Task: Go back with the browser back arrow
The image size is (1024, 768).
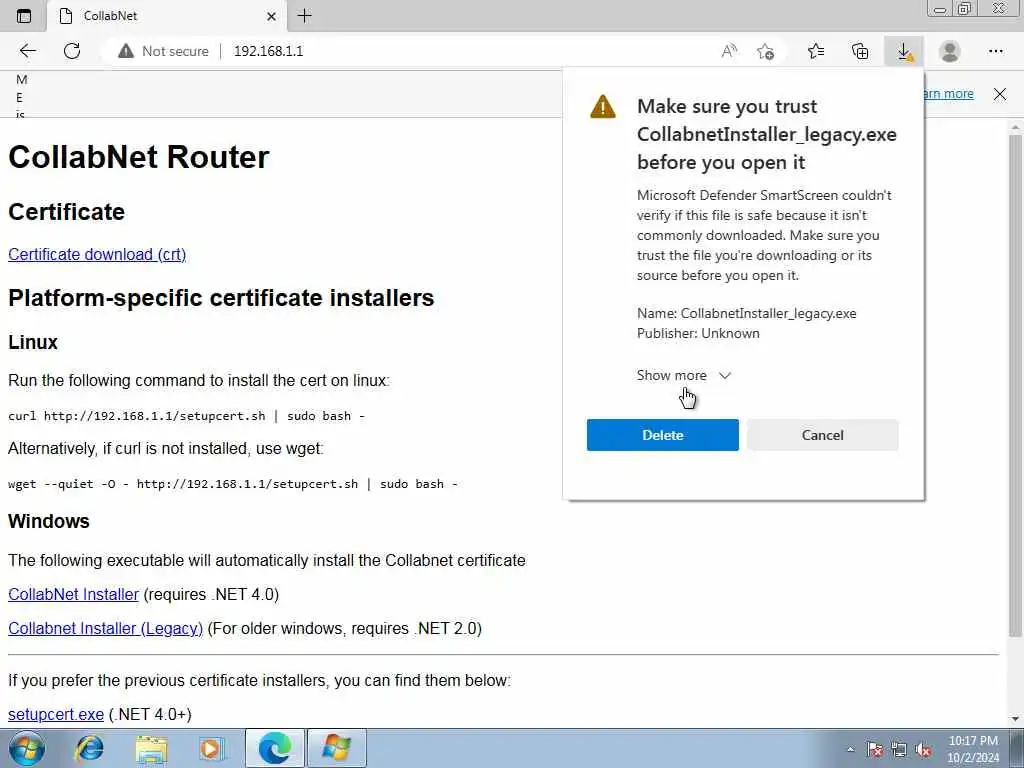Action: point(27,51)
